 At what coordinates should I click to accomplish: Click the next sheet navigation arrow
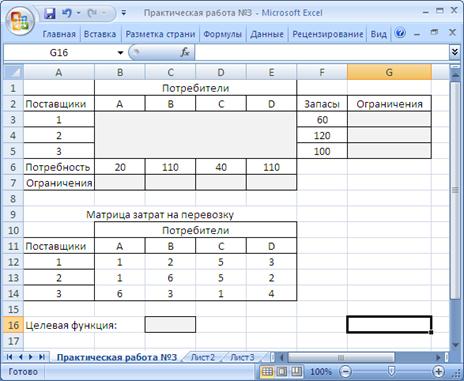(x=31, y=357)
